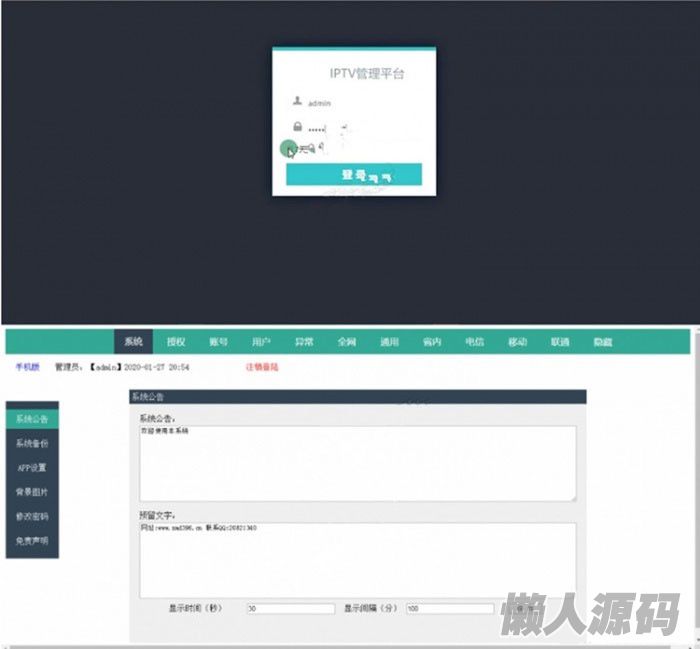The width and height of the screenshot is (700, 649).
Task: Open the 省内 top navigation tab
Action: [432, 342]
